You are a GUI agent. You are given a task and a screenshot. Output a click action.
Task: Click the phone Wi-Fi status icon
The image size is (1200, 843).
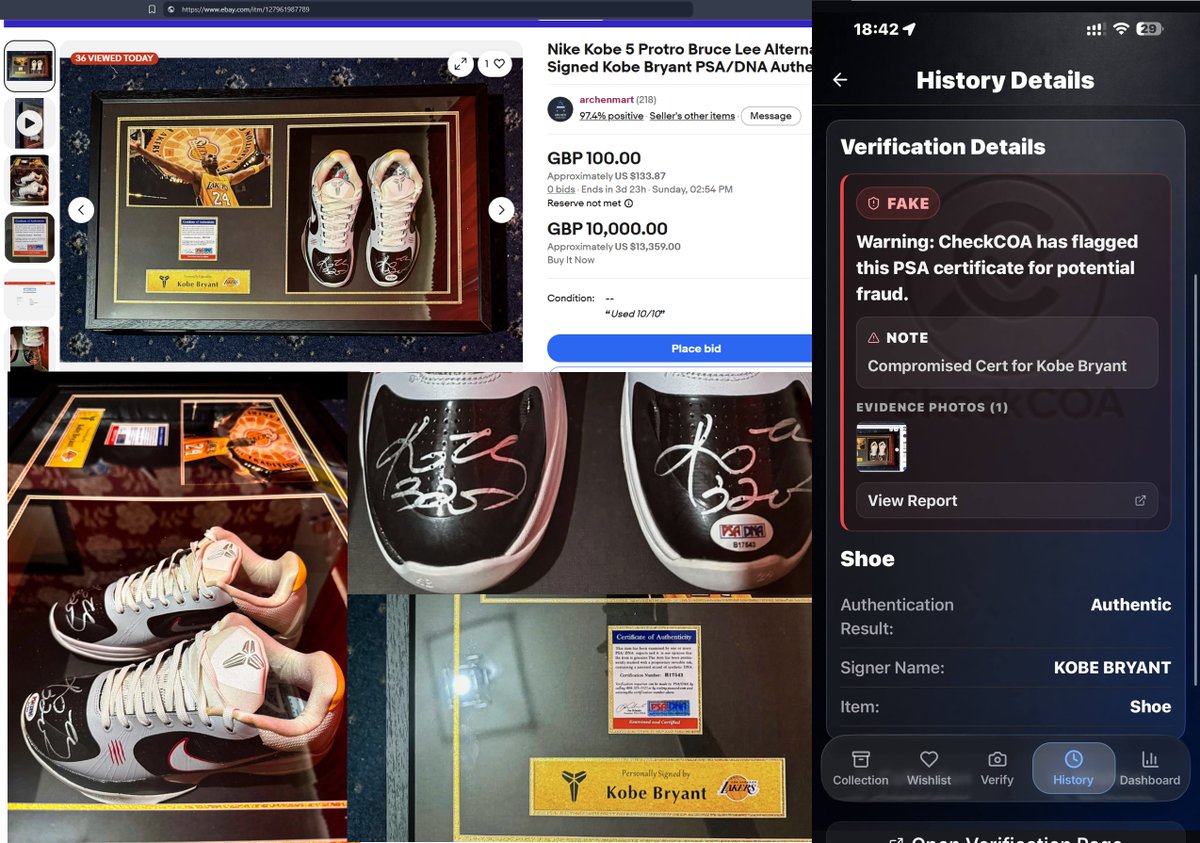pyautogui.click(x=1121, y=29)
